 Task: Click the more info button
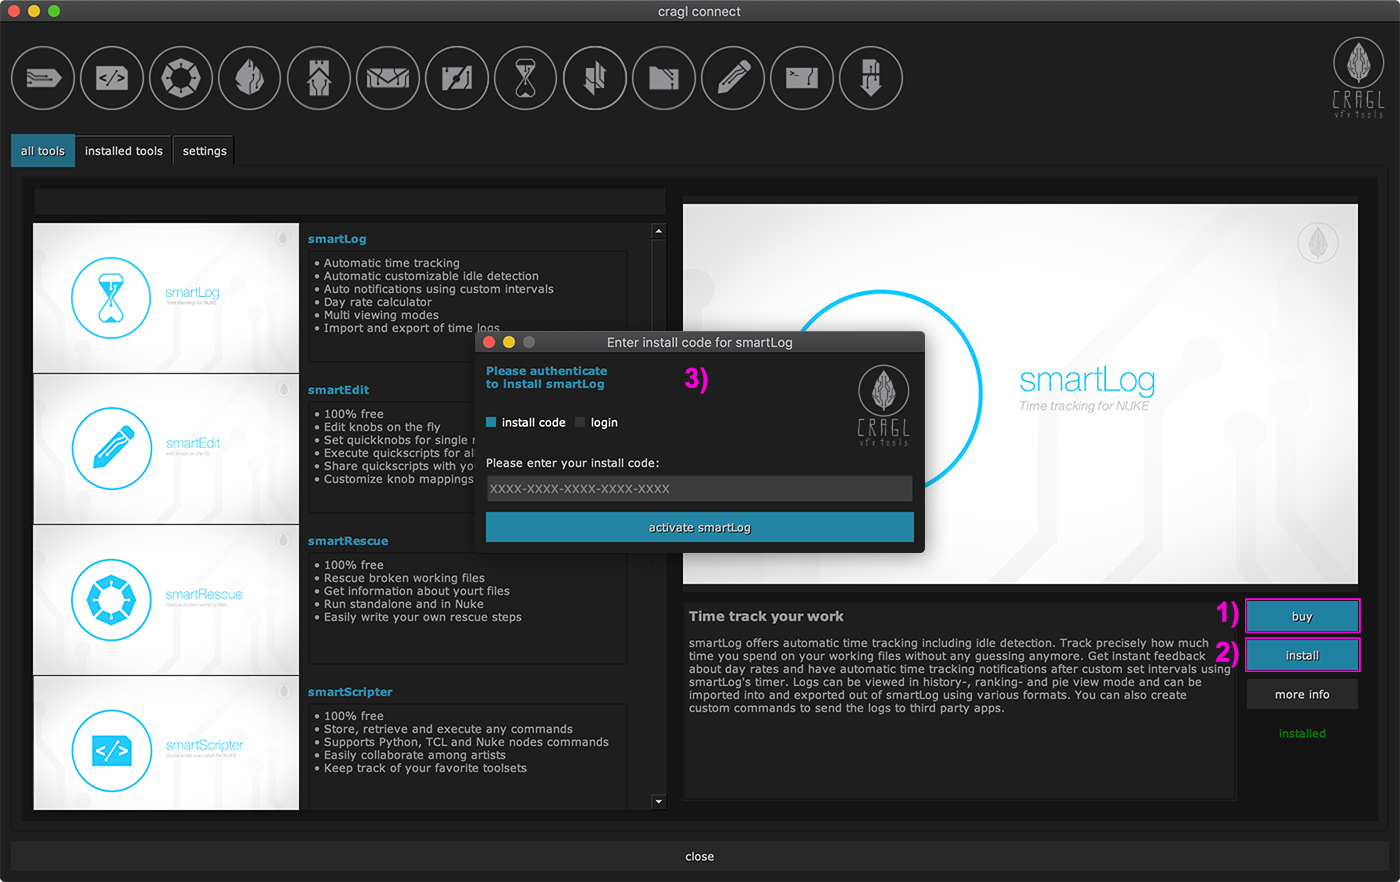point(1302,694)
